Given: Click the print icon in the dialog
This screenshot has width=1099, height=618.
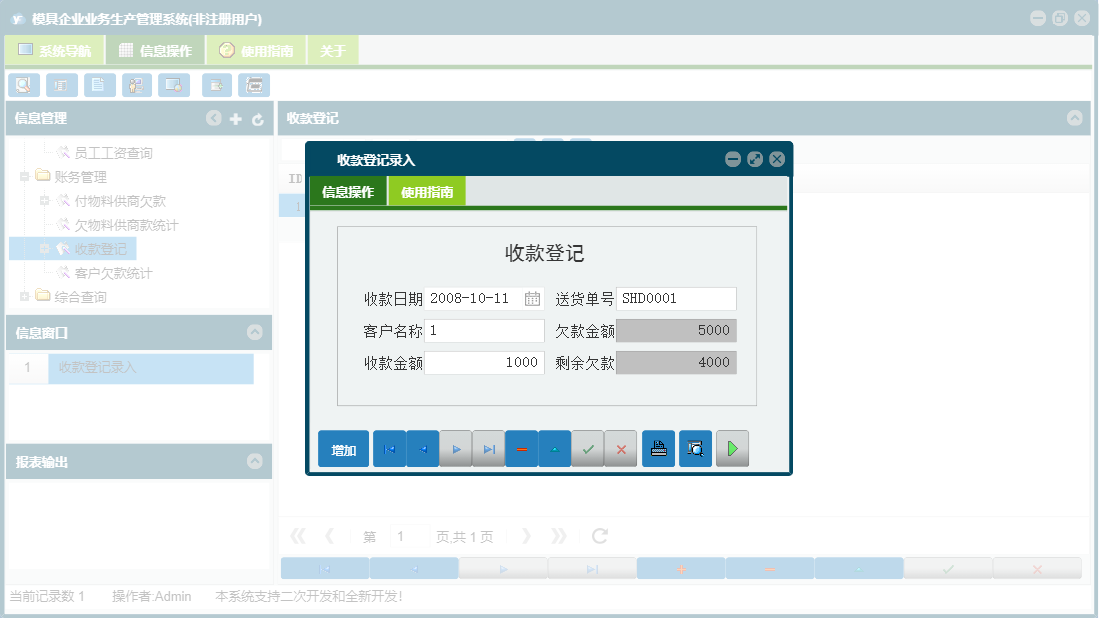Looking at the screenshot, I should point(658,448).
